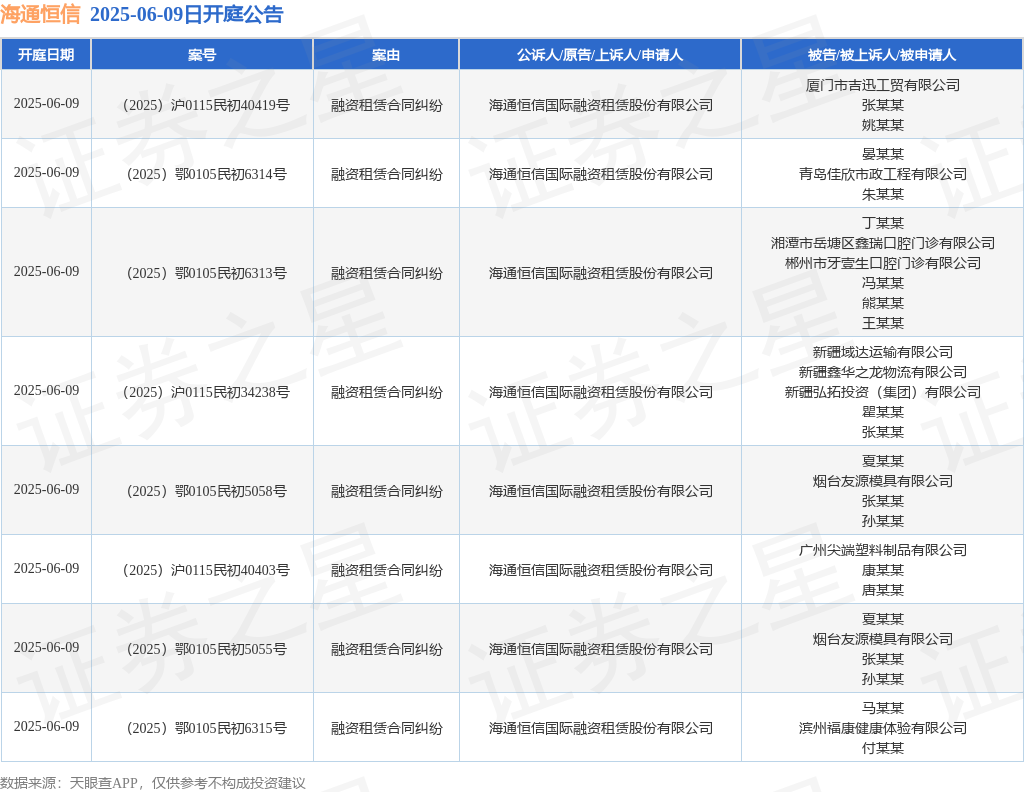Click defendant 冯某某
1024x792 pixels.
click(x=883, y=283)
